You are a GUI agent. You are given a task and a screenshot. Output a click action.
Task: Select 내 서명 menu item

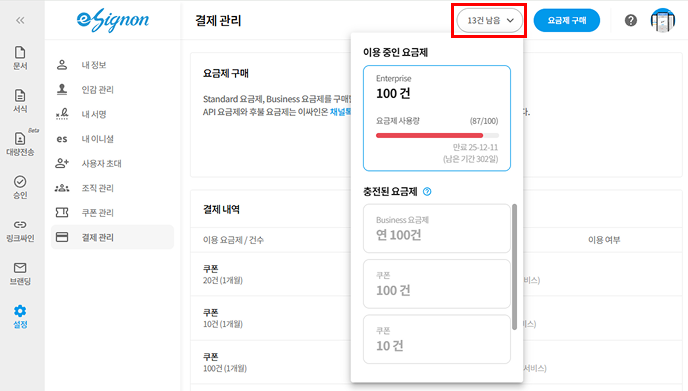[x=112, y=114]
